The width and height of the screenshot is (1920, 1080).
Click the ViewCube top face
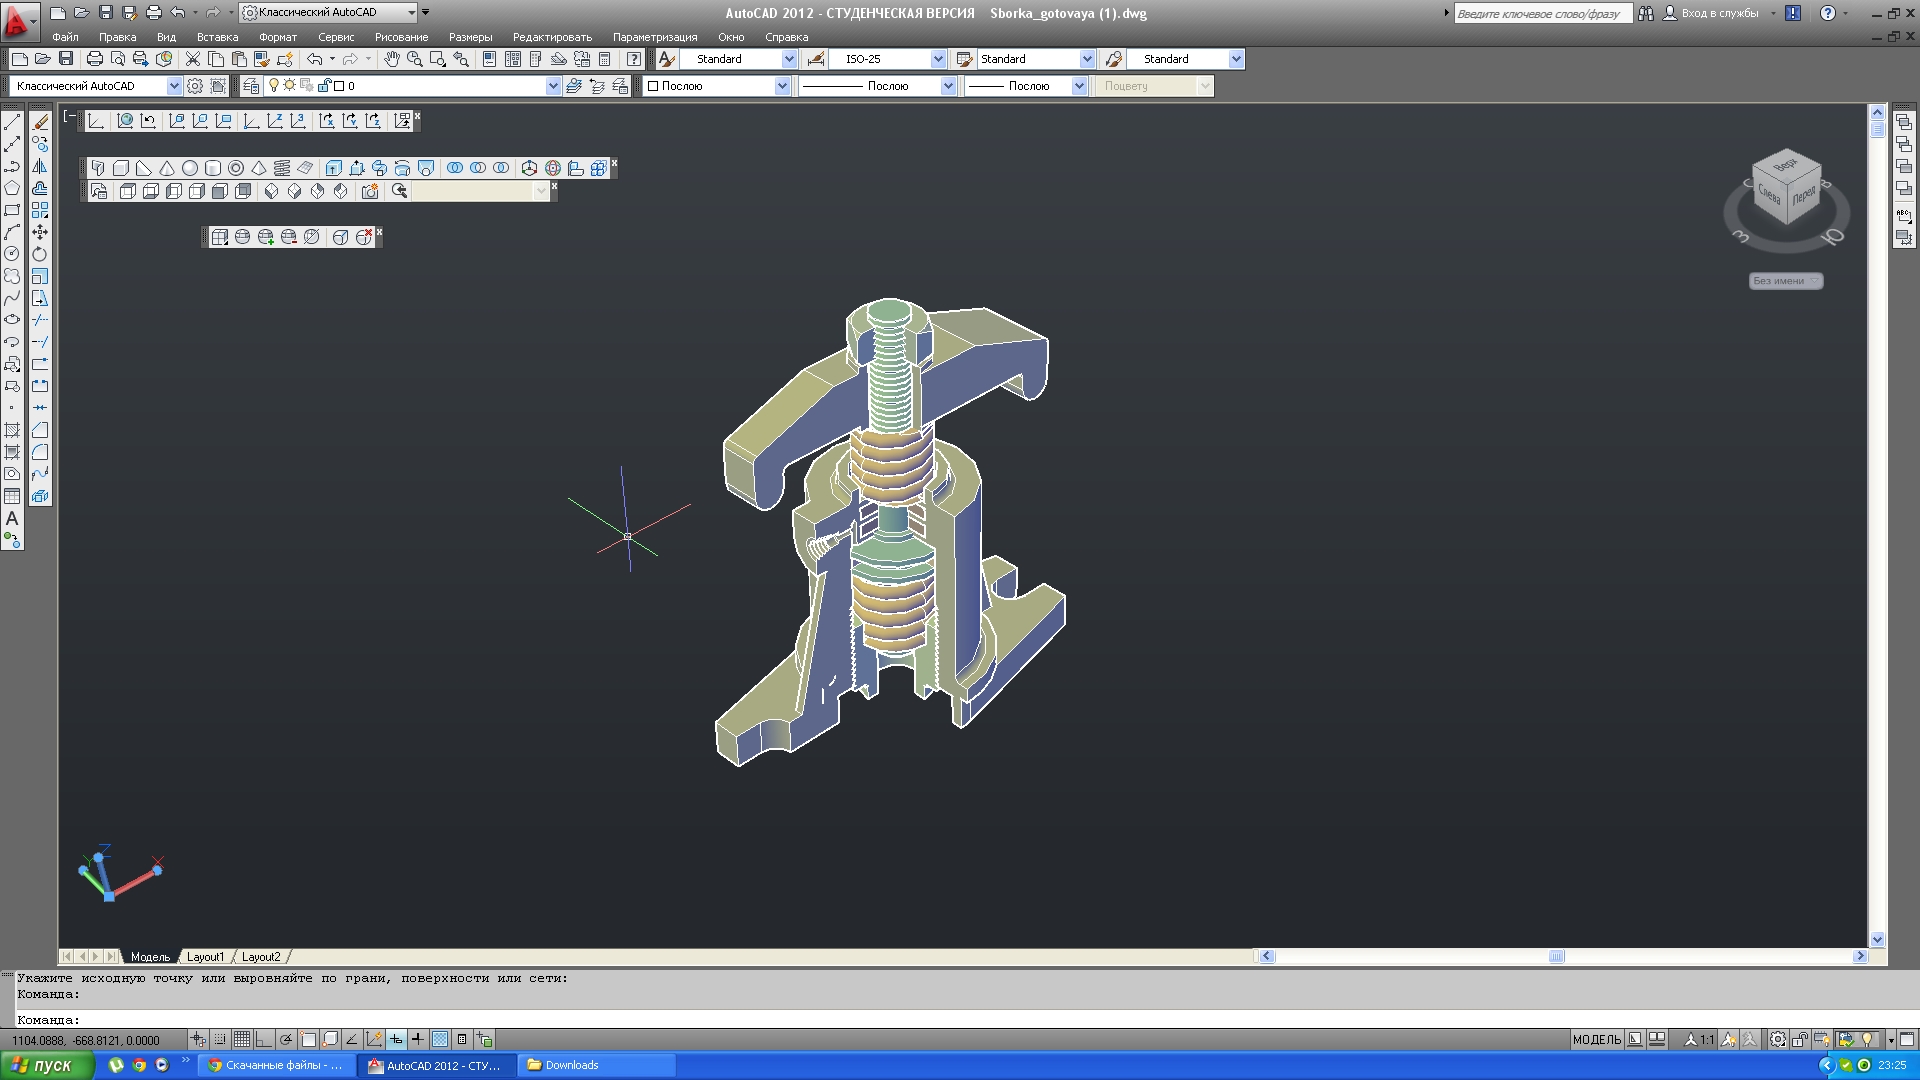point(1786,165)
